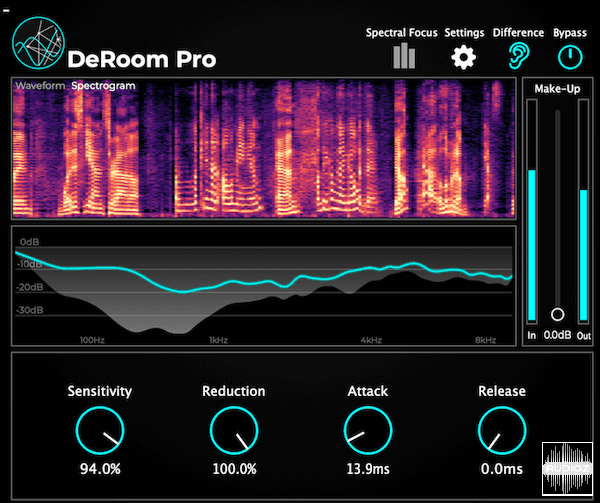Click the 100.0% Reduction value
Screen dimensions: 600x503
coord(234,469)
